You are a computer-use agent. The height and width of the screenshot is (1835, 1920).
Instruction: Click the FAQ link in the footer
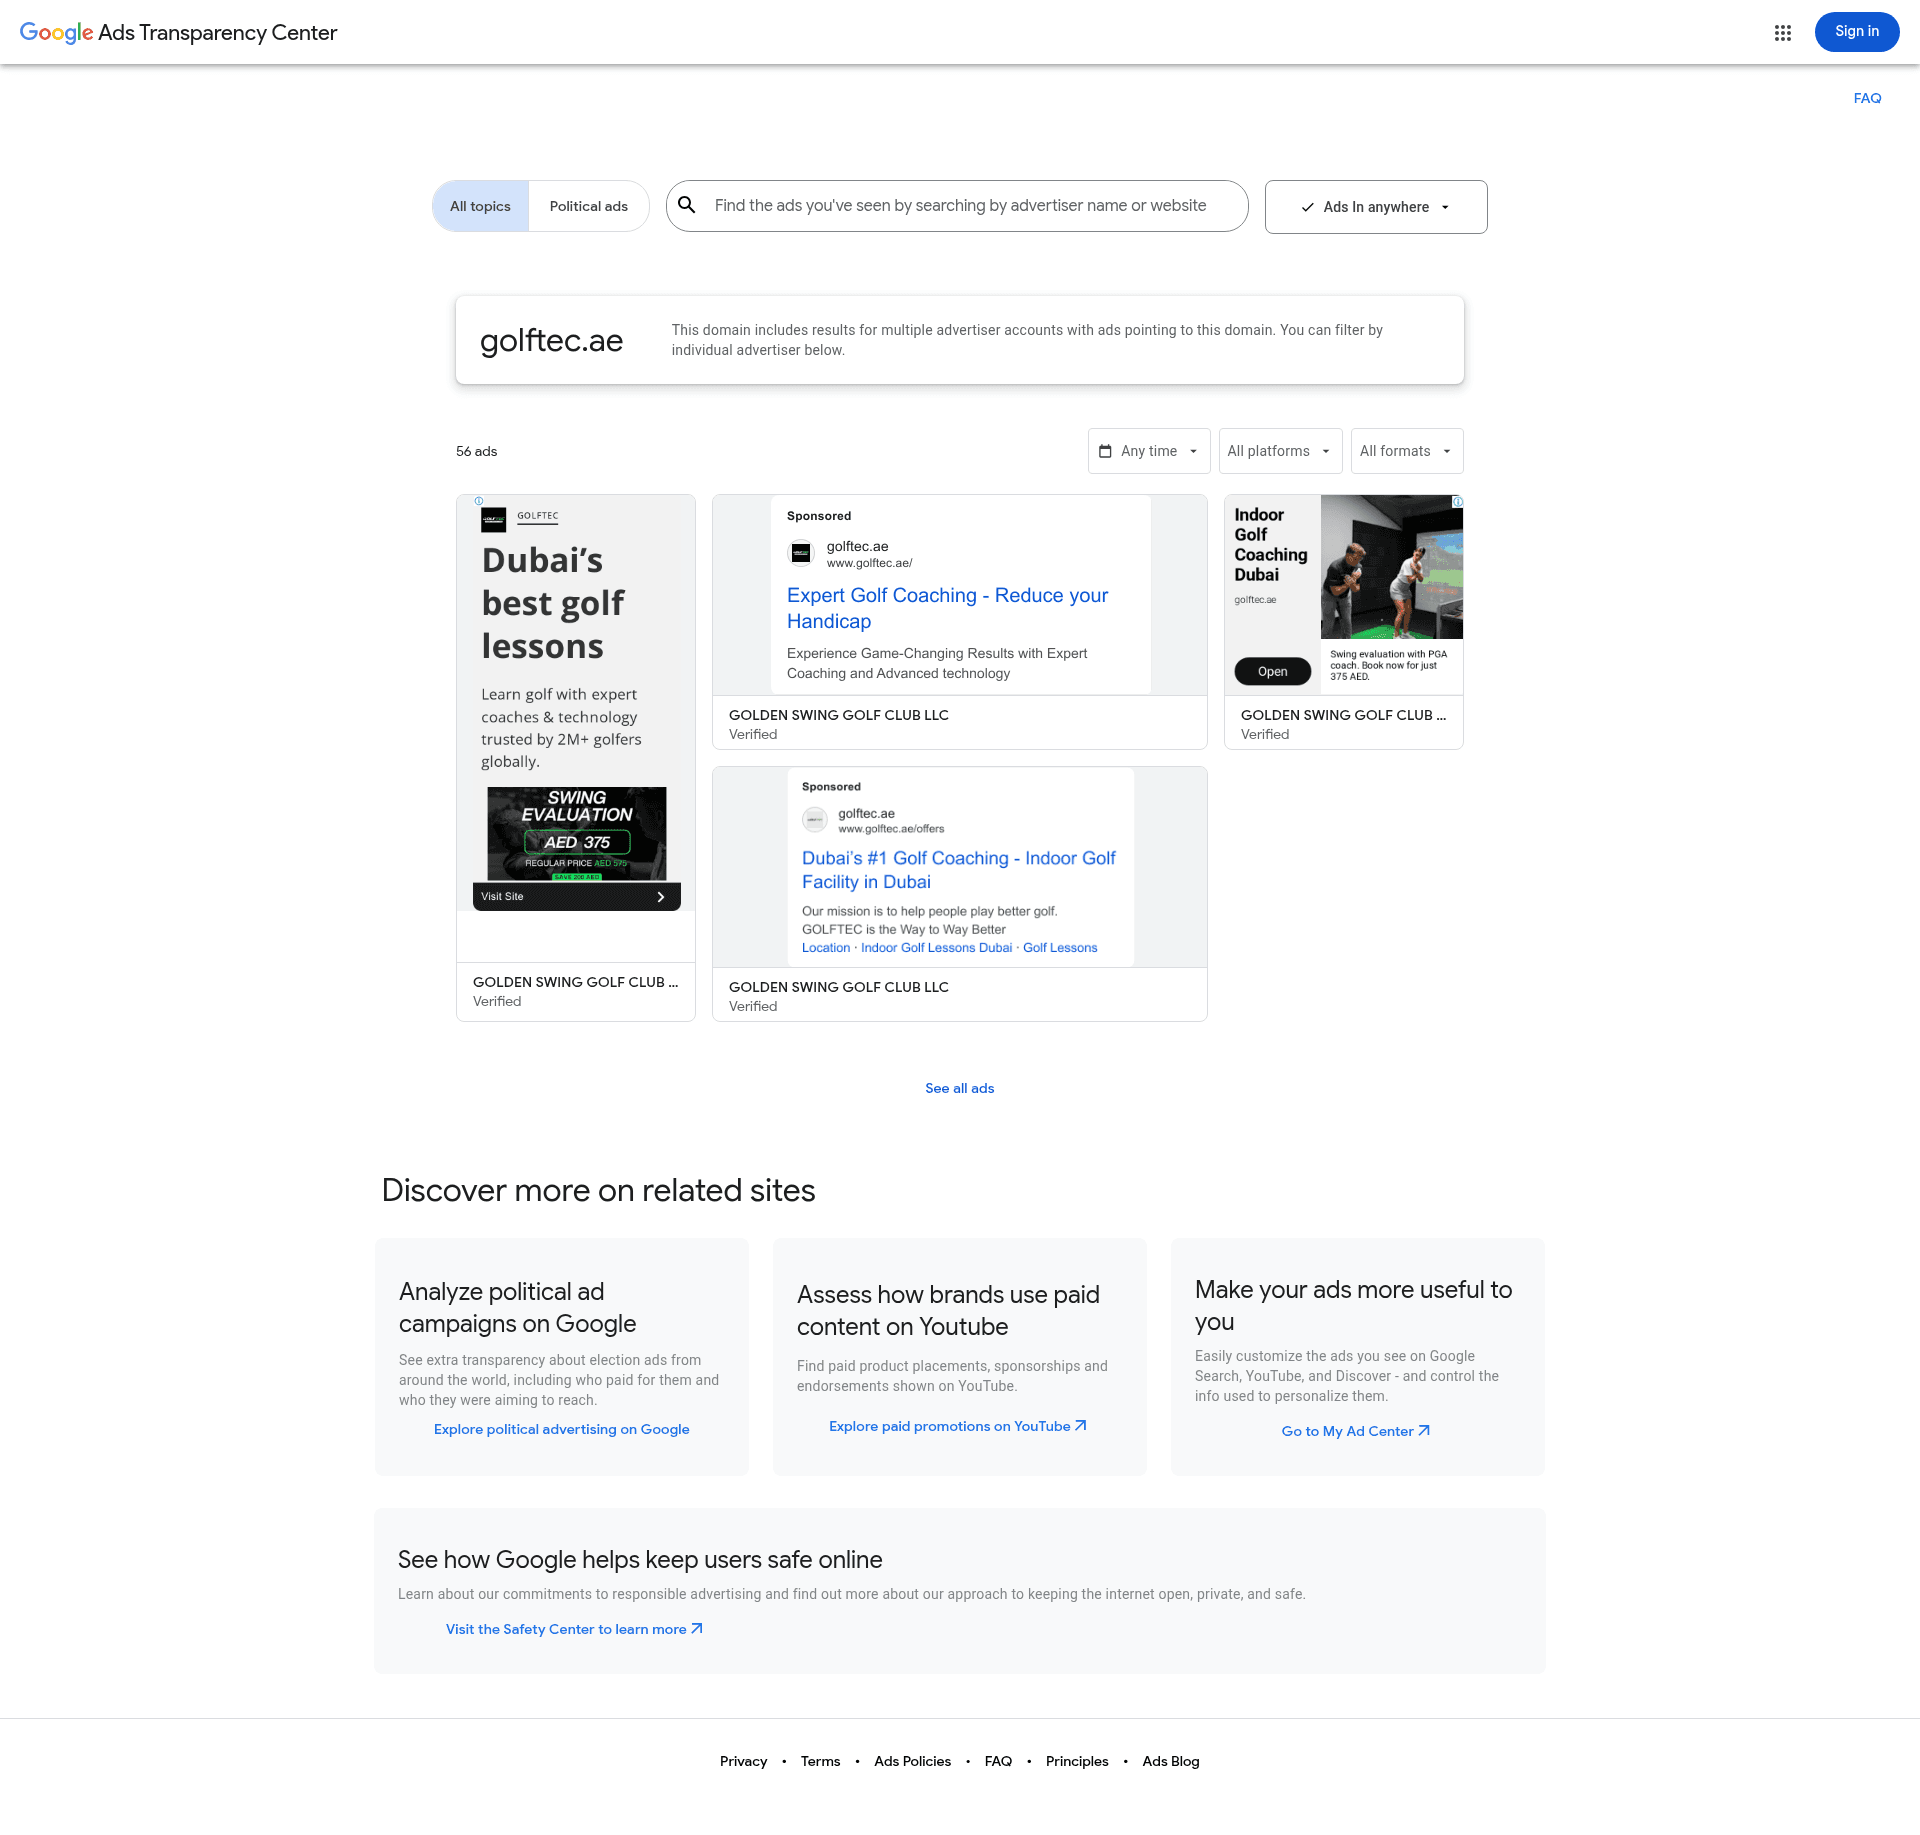(998, 1761)
